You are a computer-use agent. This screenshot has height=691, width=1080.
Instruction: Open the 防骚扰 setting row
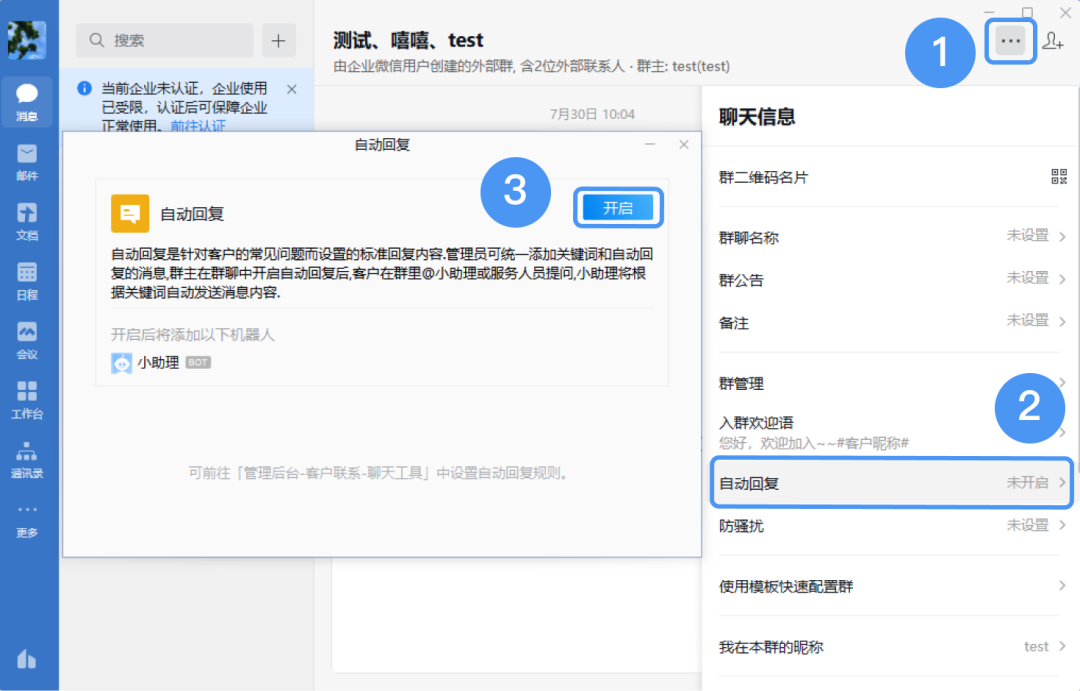(892, 526)
